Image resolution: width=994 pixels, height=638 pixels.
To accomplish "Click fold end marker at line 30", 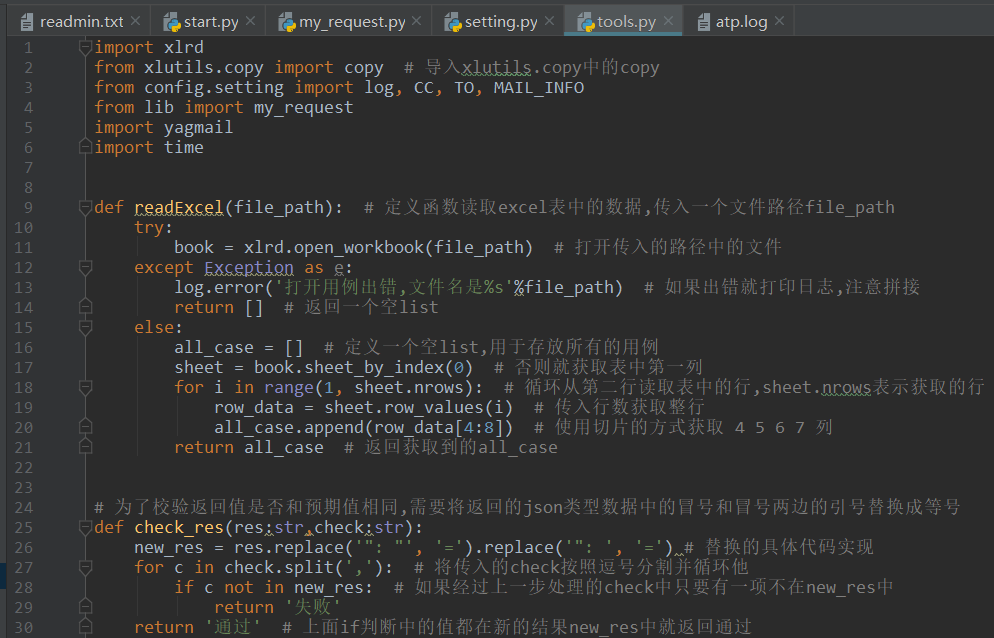I will 86,627.
